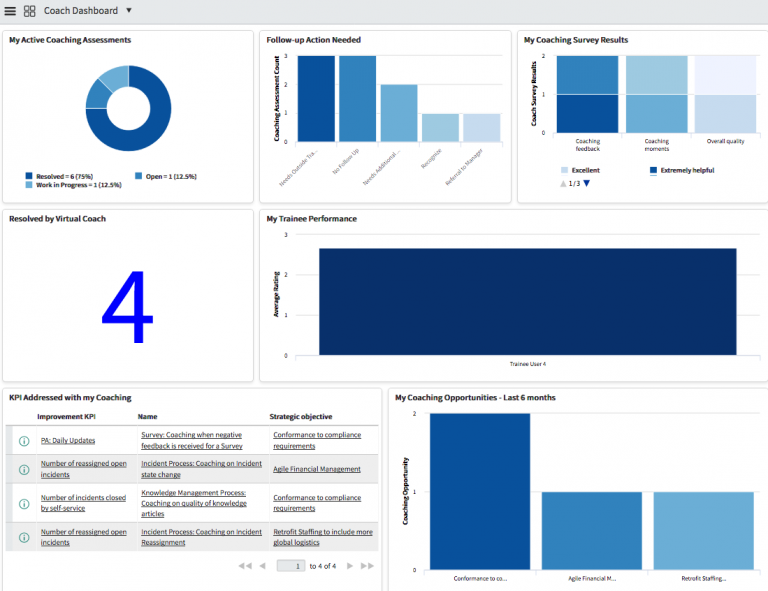Image resolution: width=768 pixels, height=591 pixels.
Task: Show next legend page in survey results
Action: click(x=587, y=183)
